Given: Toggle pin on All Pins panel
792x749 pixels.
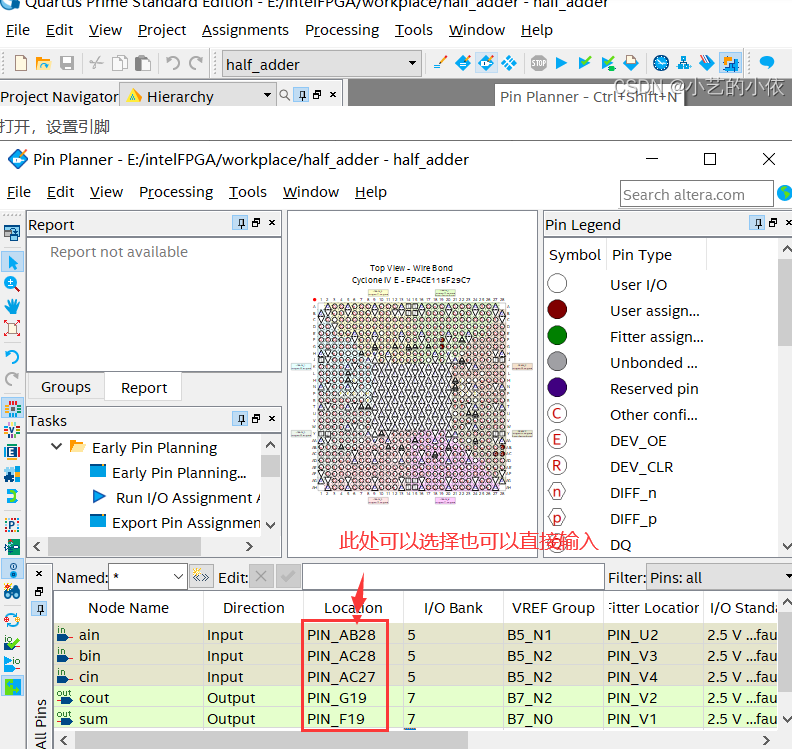Looking at the screenshot, I should pyautogui.click(x=40, y=609).
